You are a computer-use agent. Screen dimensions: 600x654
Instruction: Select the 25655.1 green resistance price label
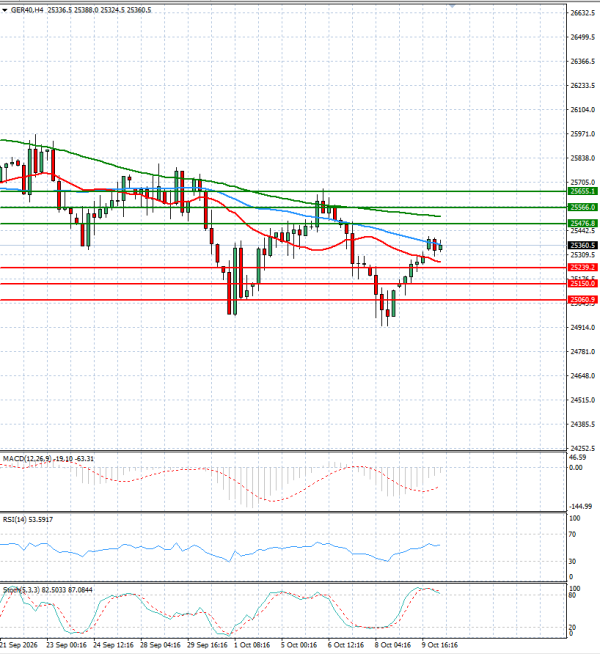click(x=583, y=191)
